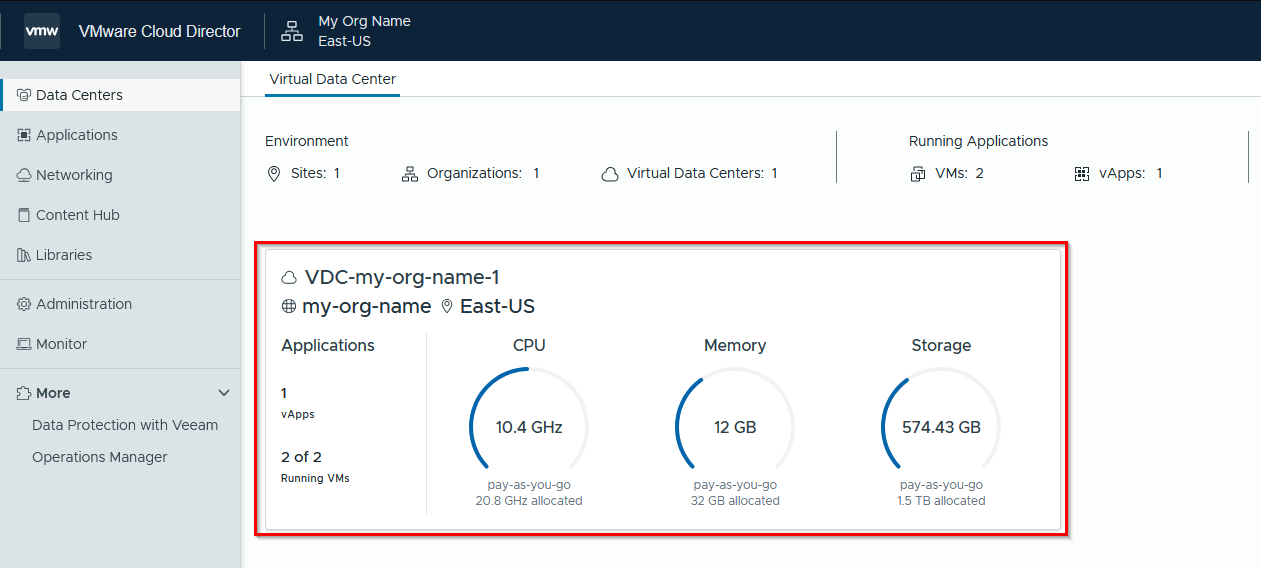
Task: Click the Sites location pin icon
Action: pos(274,174)
